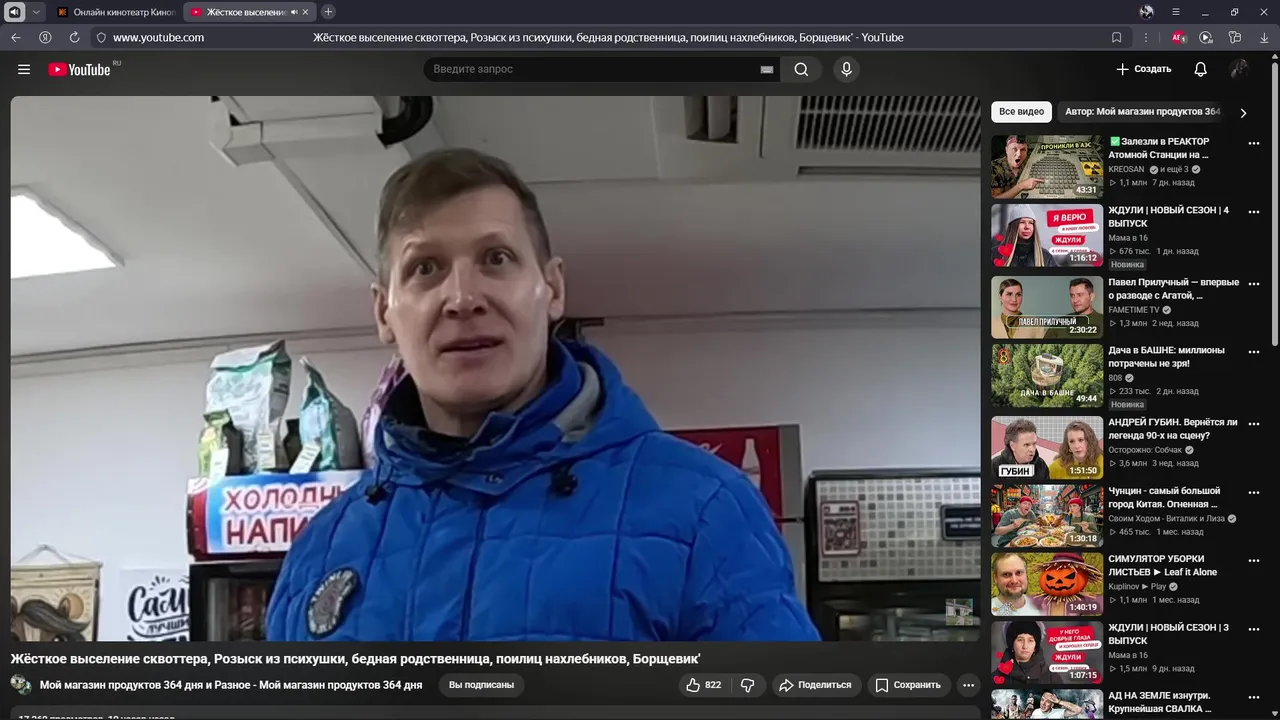The width and height of the screenshot is (1280, 720).
Task: Click the Вы подписаны subscription button
Action: click(481, 685)
